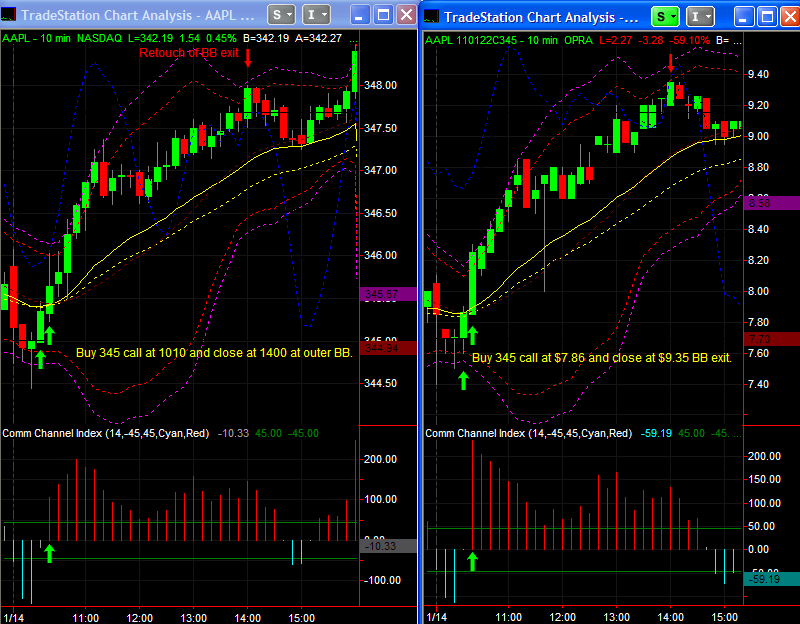Click left Comm Channel Index indicator label
The width and height of the screenshot is (800, 624).
click(x=106, y=433)
